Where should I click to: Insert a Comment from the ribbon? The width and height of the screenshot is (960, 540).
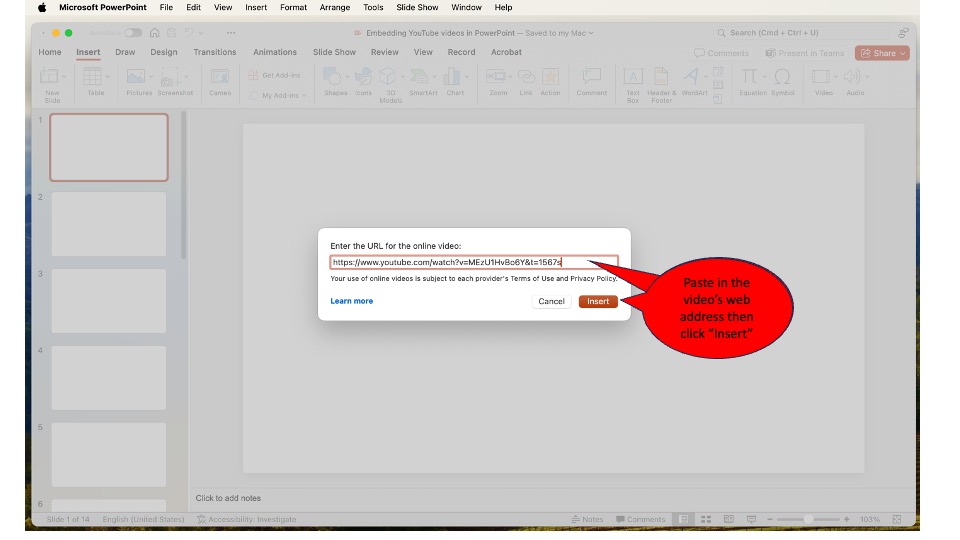(x=591, y=82)
